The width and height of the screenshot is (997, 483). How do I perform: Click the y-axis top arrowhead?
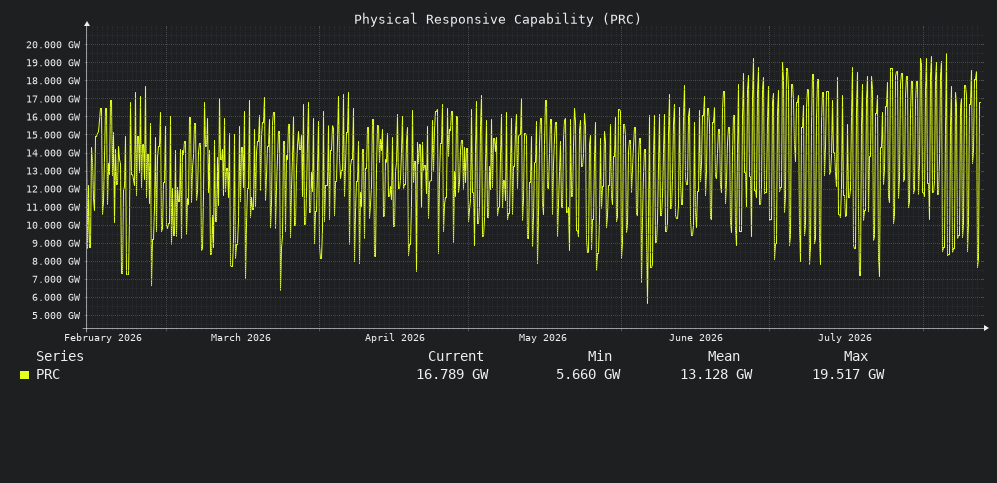pyautogui.click(x=87, y=24)
